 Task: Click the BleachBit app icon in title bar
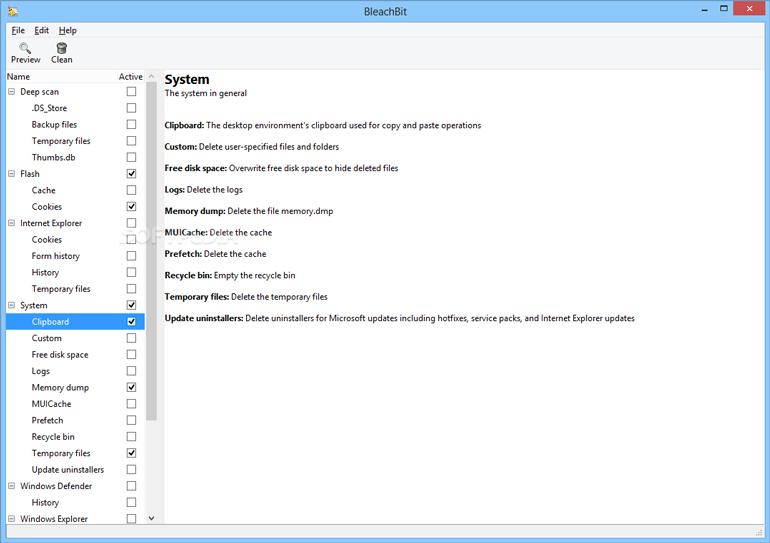click(13, 11)
